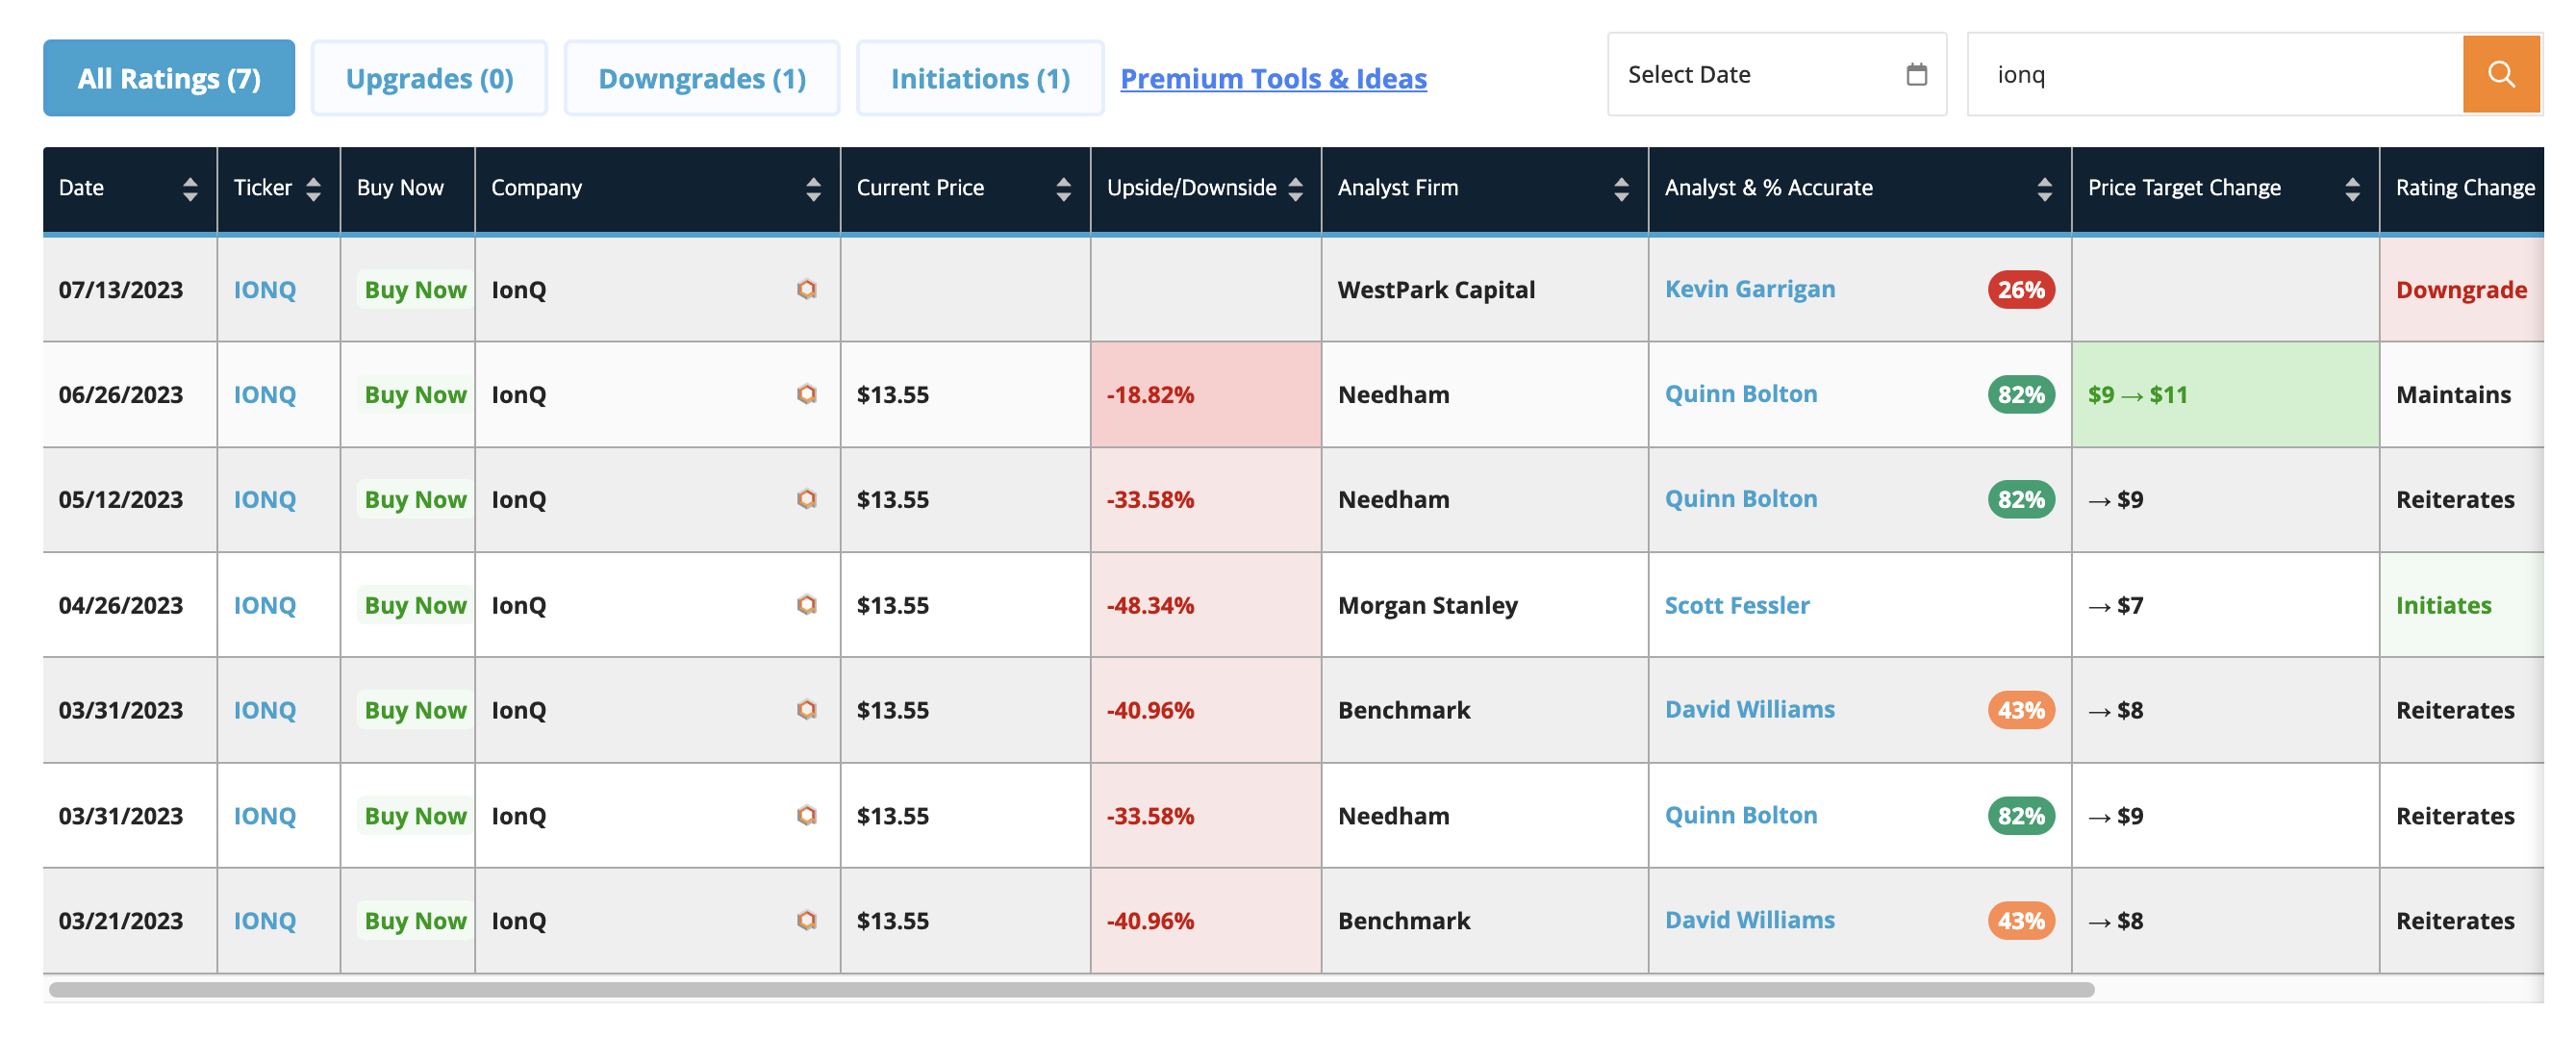Image resolution: width=2576 pixels, height=1037 pixels.
Task: Open David Williams link in 03/21/2023 row
Action: tap(1749, 920)
